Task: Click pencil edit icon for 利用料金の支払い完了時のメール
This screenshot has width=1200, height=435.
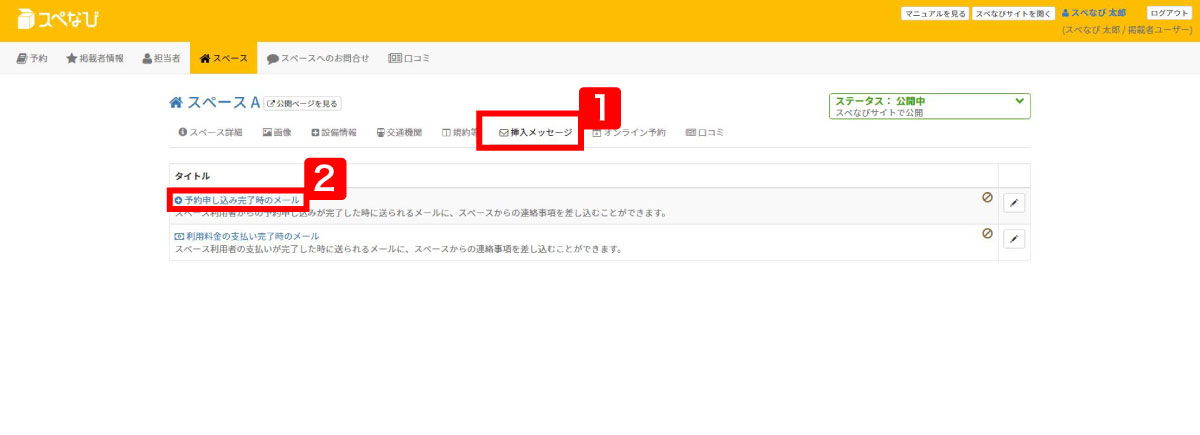Action: (x=1014, y=239)
